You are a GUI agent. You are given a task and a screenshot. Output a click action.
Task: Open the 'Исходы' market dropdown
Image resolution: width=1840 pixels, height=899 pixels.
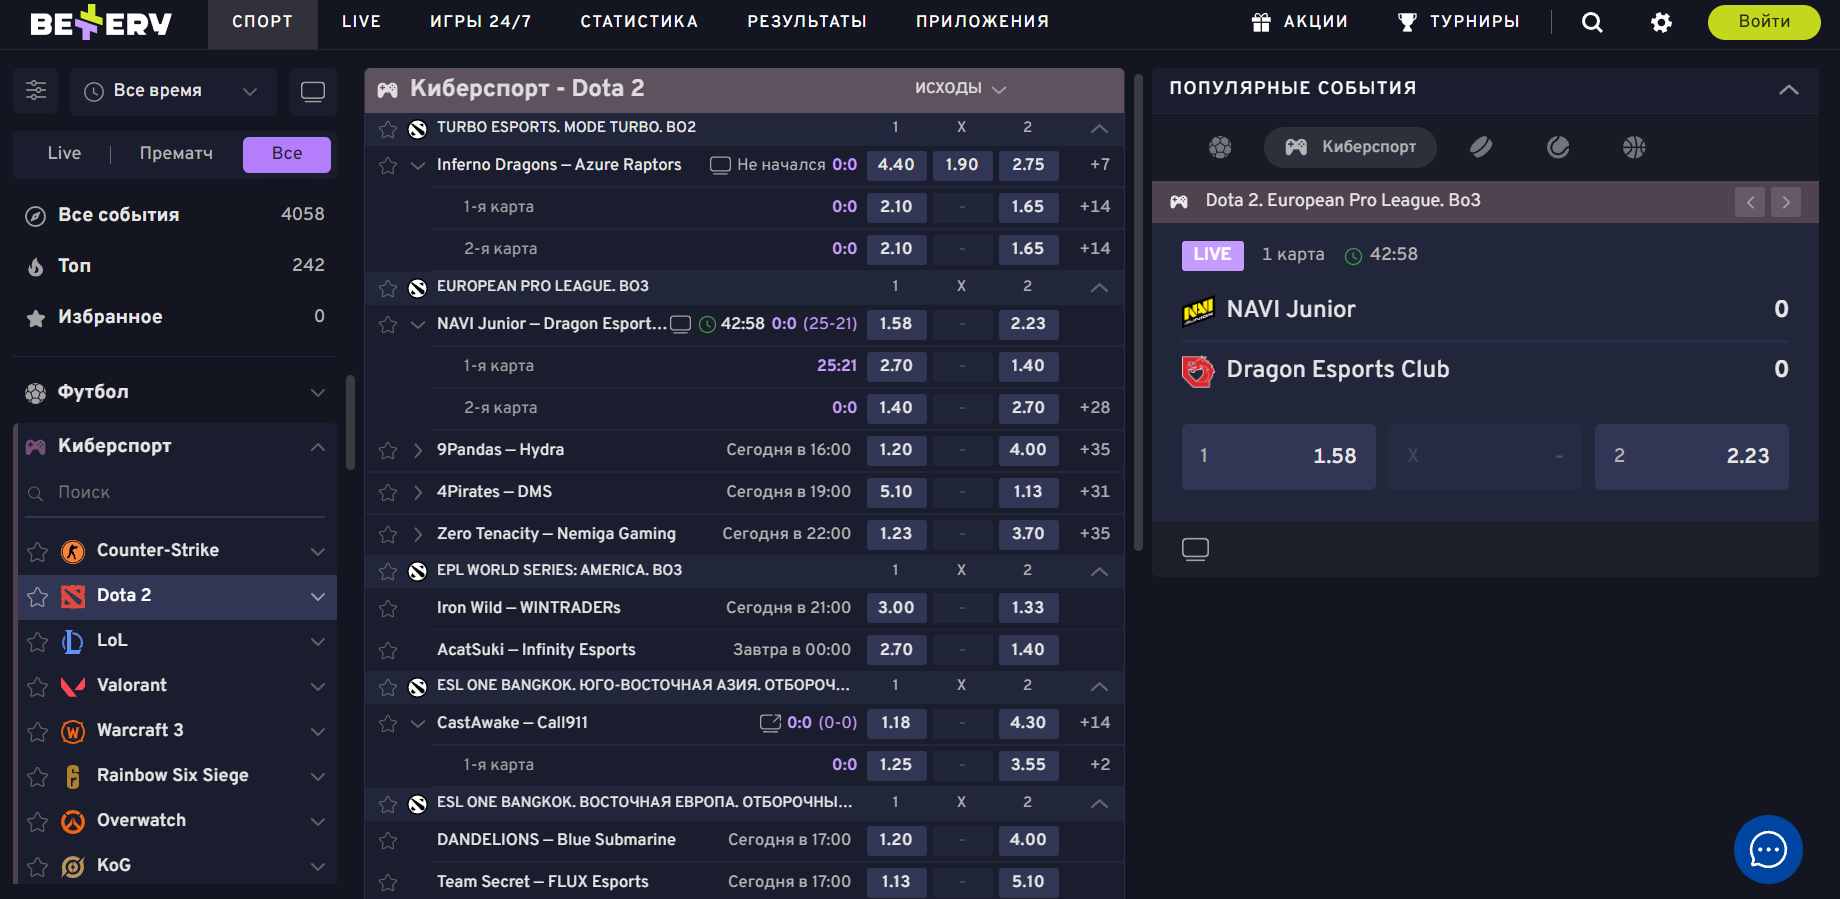pyautogui.click(x=960, y=89)
